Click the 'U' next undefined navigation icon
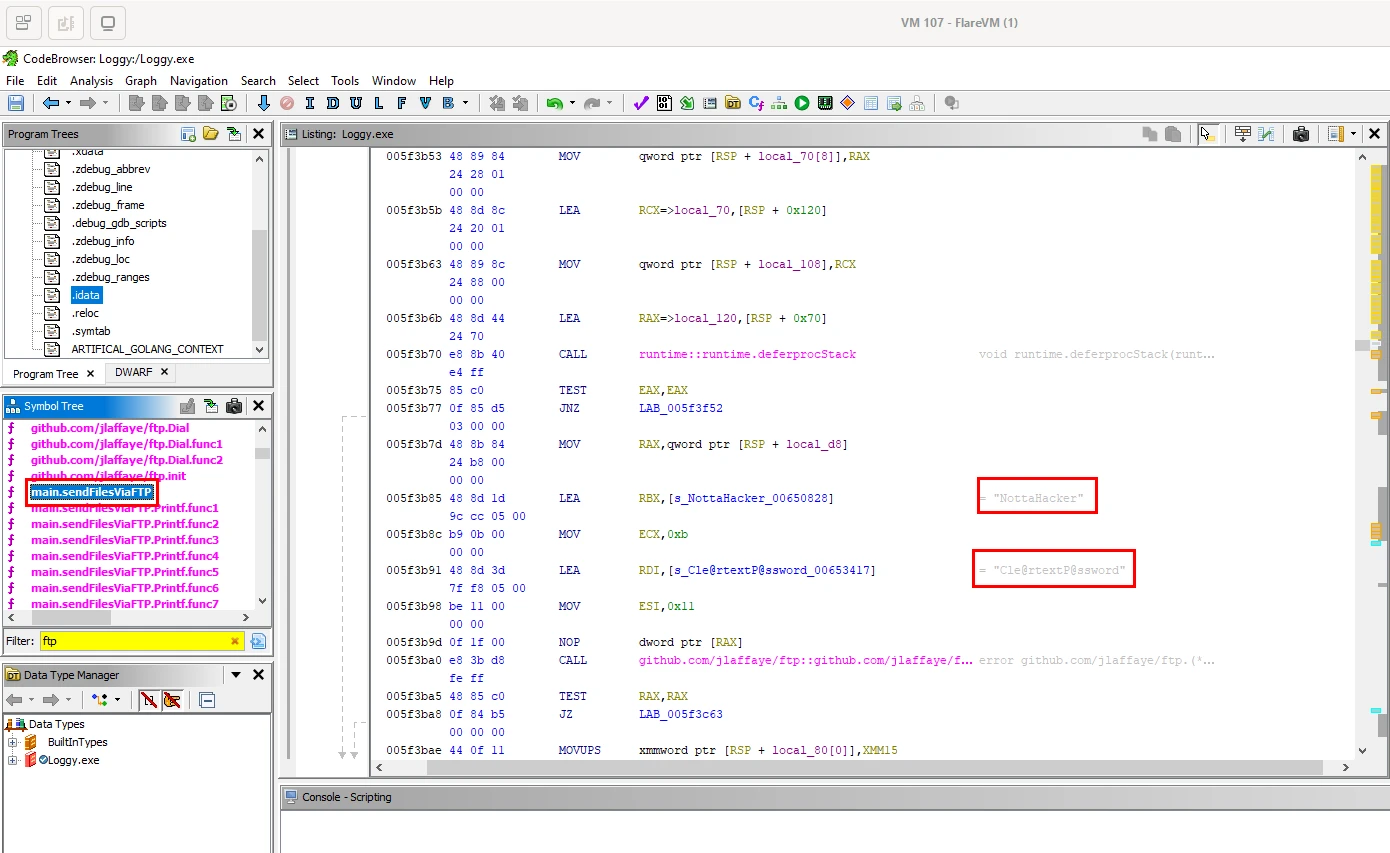The height and width of the screenshot is (853, 1390). [355, 103]
